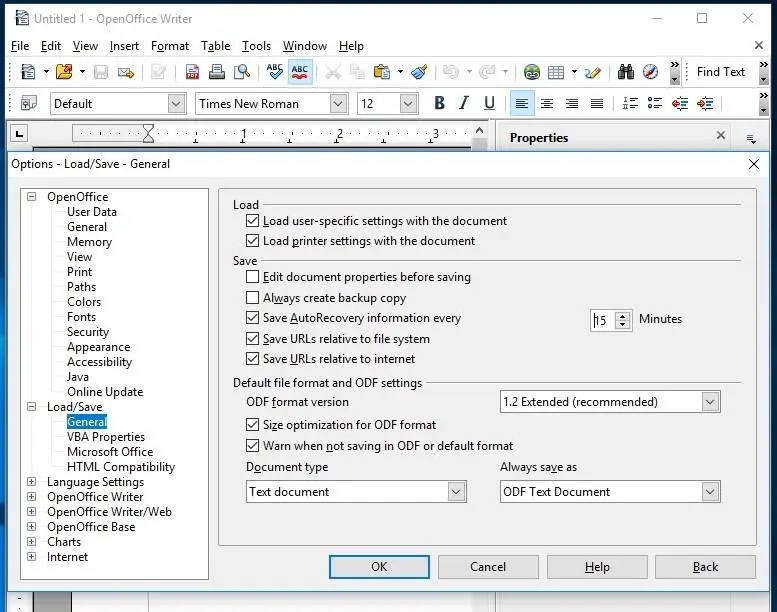777x612 pixels.
Task: Toggle the AutoSpellcheck icon
Action: [300, 72]
